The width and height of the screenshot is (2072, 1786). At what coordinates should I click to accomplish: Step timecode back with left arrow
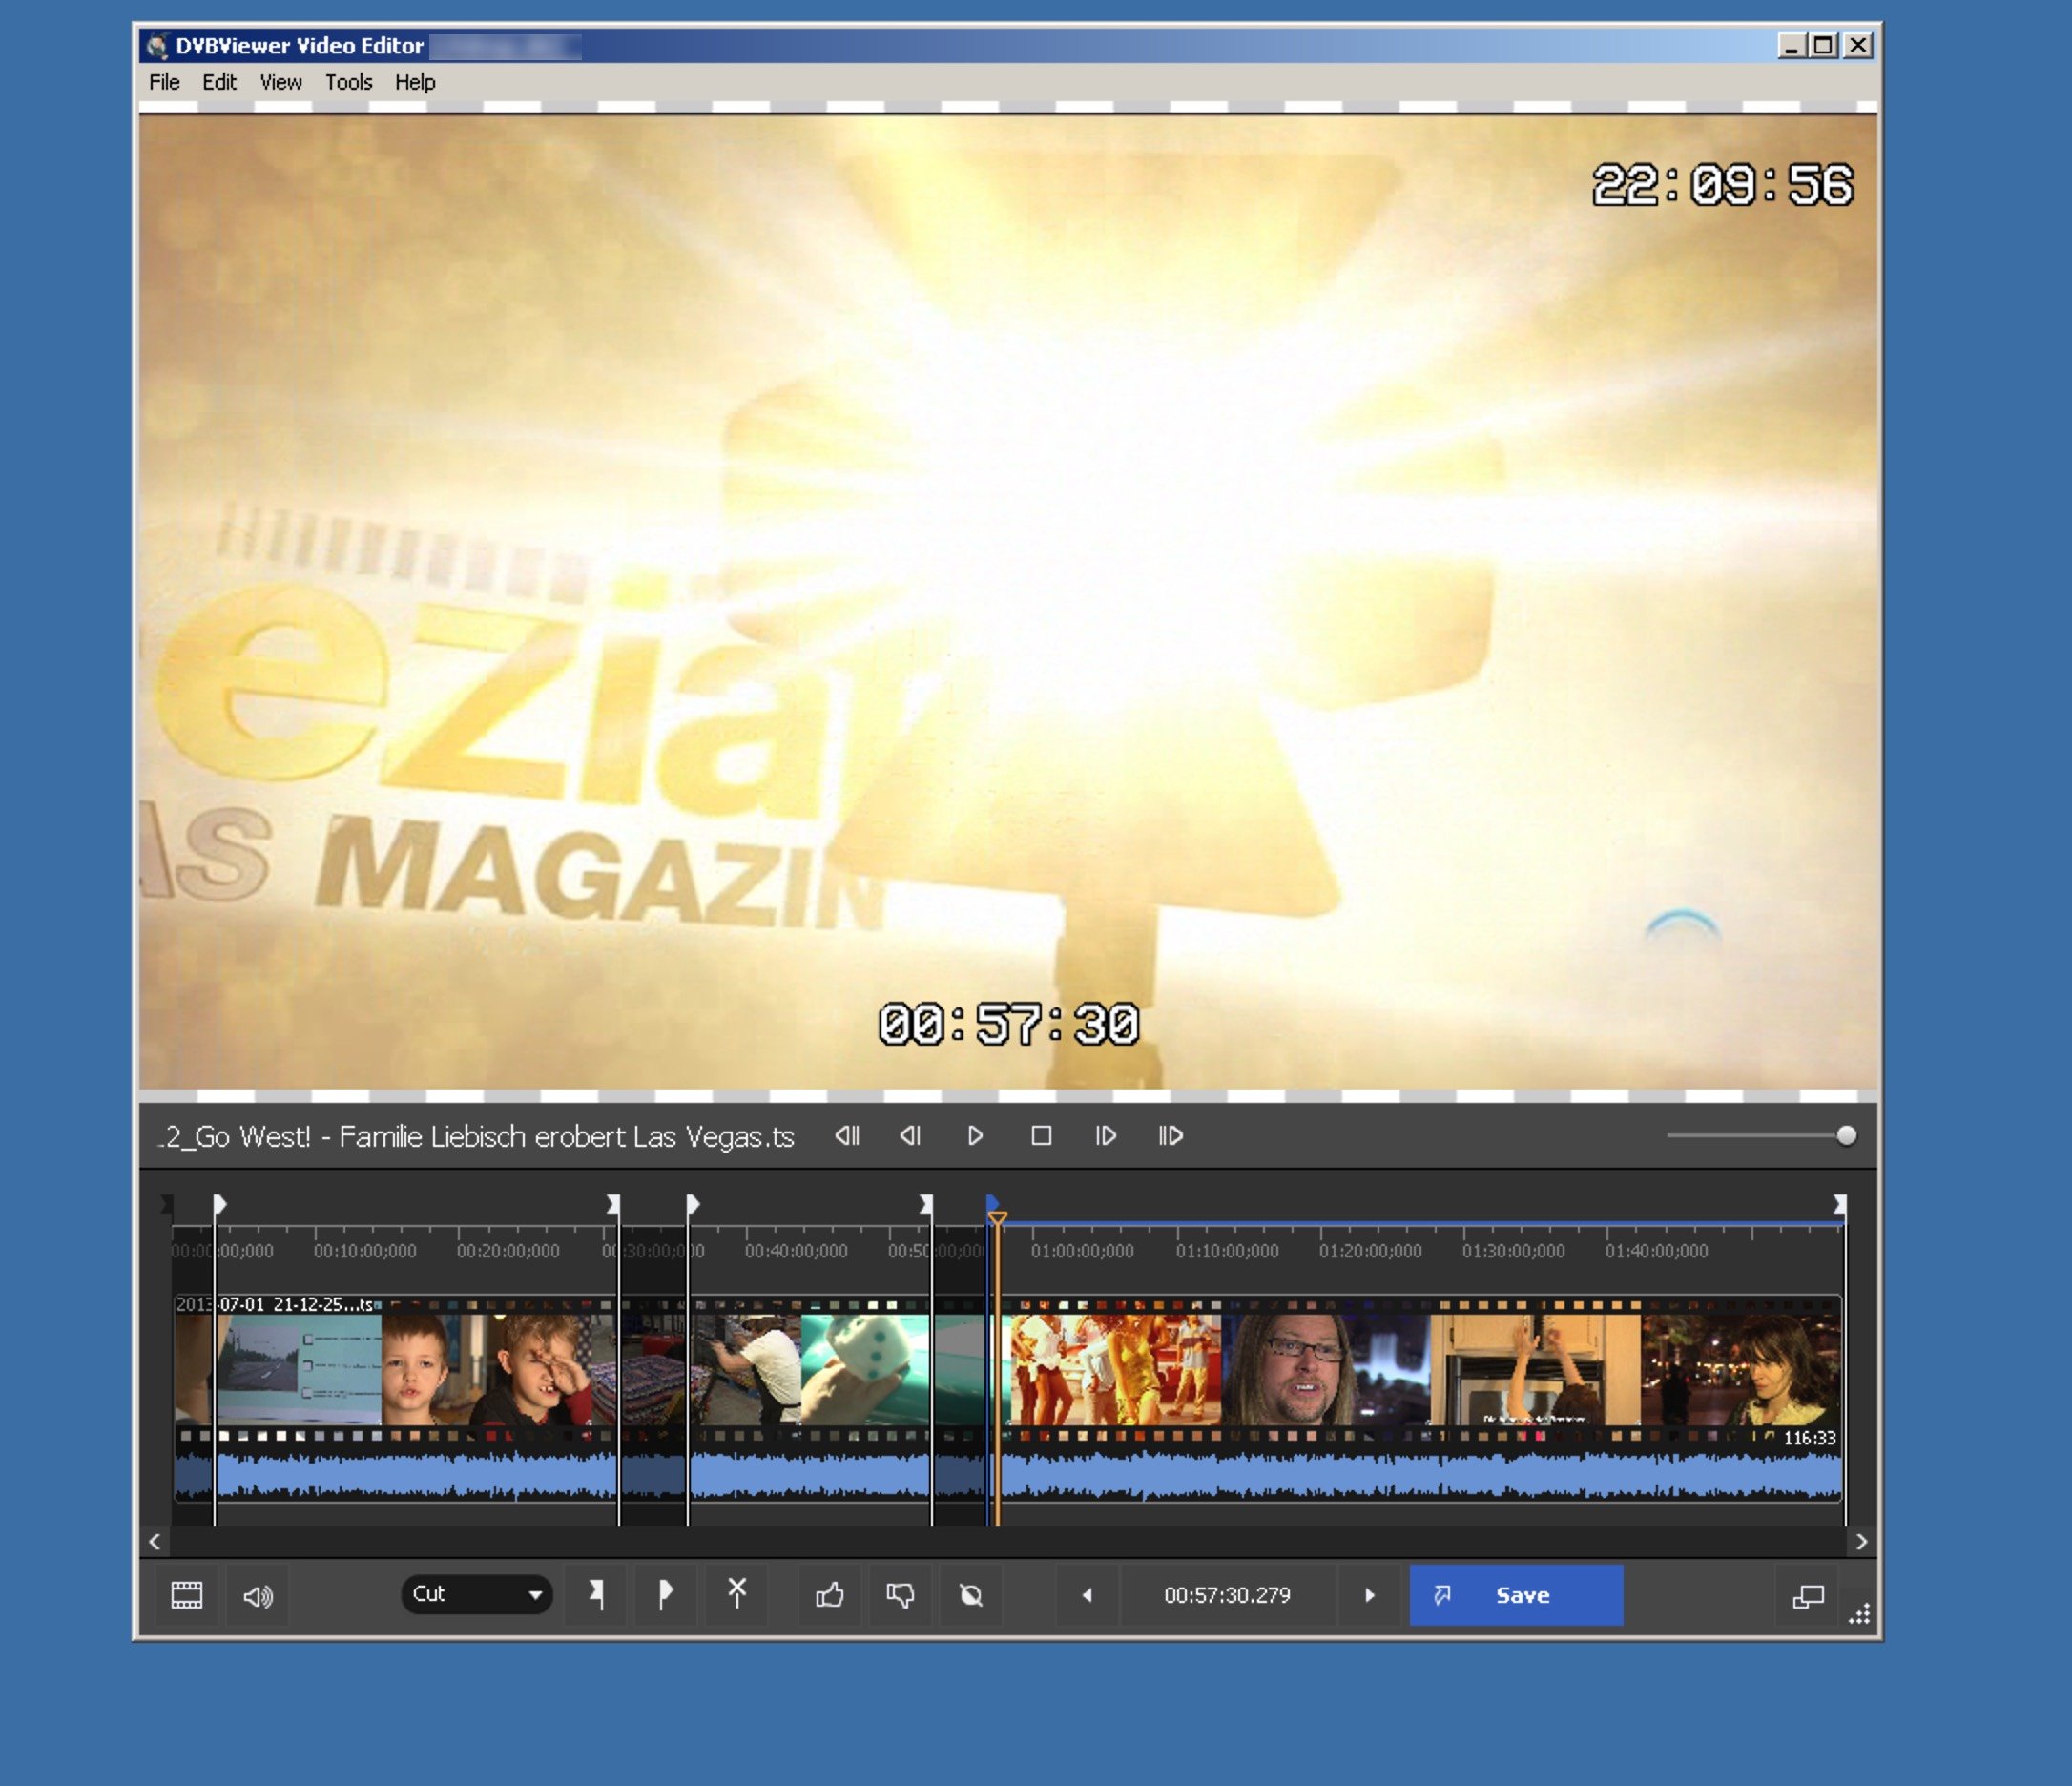point(1087,1595)
